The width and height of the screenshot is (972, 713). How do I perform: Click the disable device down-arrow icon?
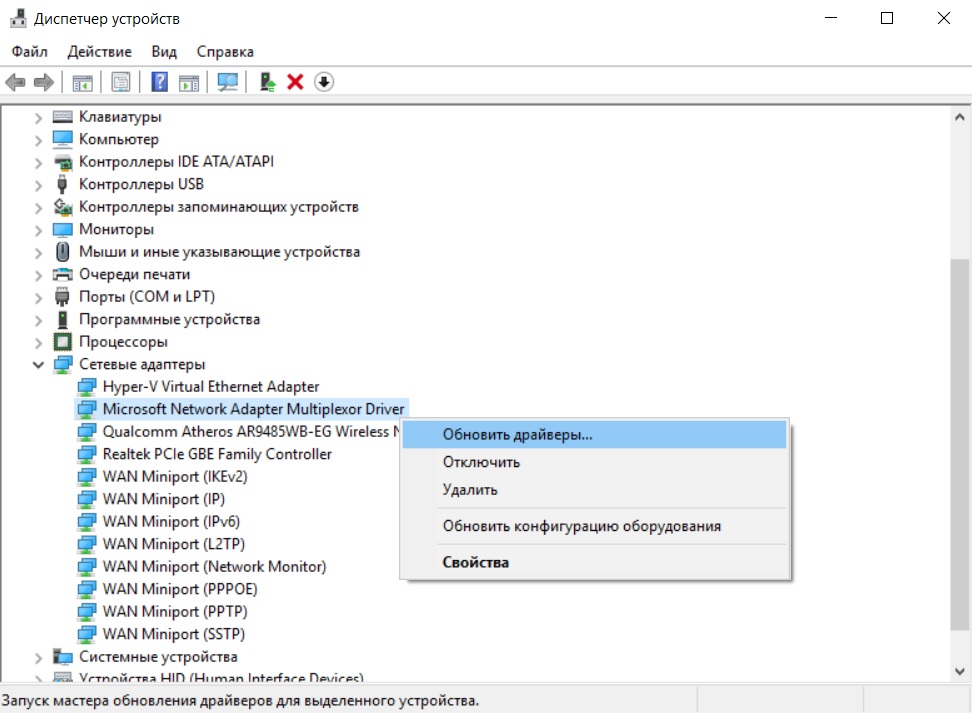[x=323, y=82]
